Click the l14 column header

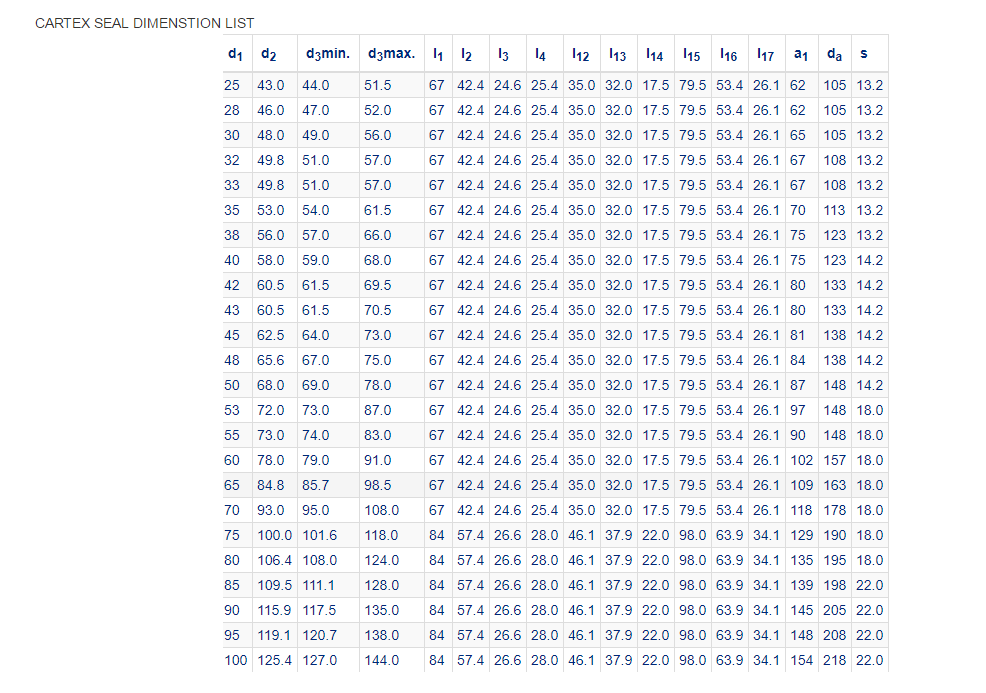tap(655, 55)
